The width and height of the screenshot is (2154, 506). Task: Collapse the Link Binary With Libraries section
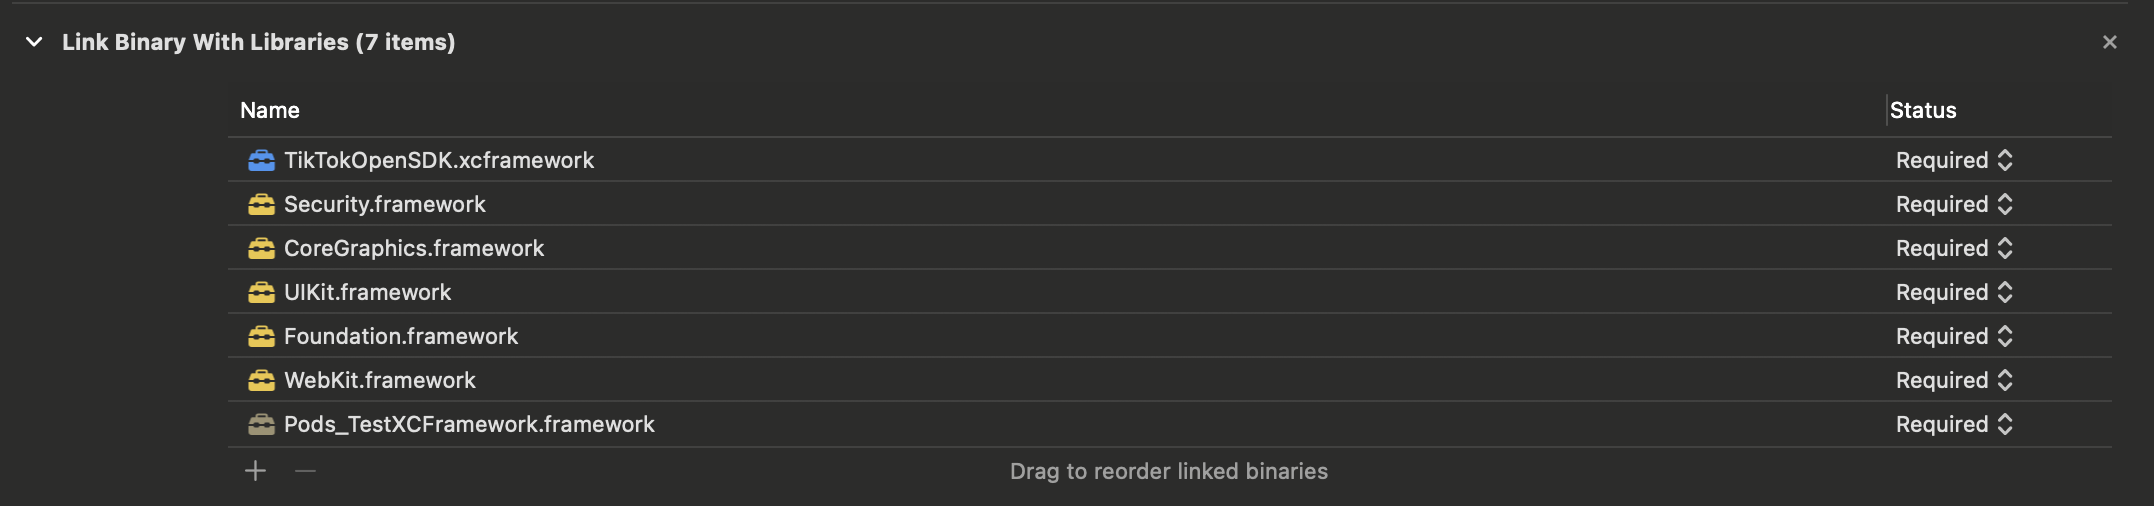pyautogui.click(x=34, y=42)
